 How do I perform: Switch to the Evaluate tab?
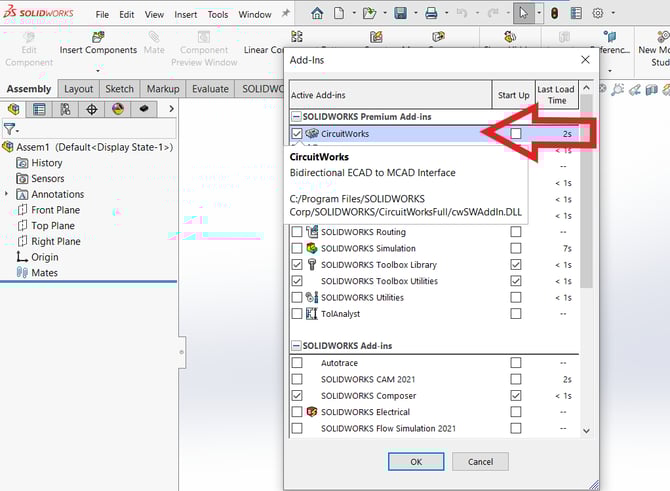[x=210, y=89]
